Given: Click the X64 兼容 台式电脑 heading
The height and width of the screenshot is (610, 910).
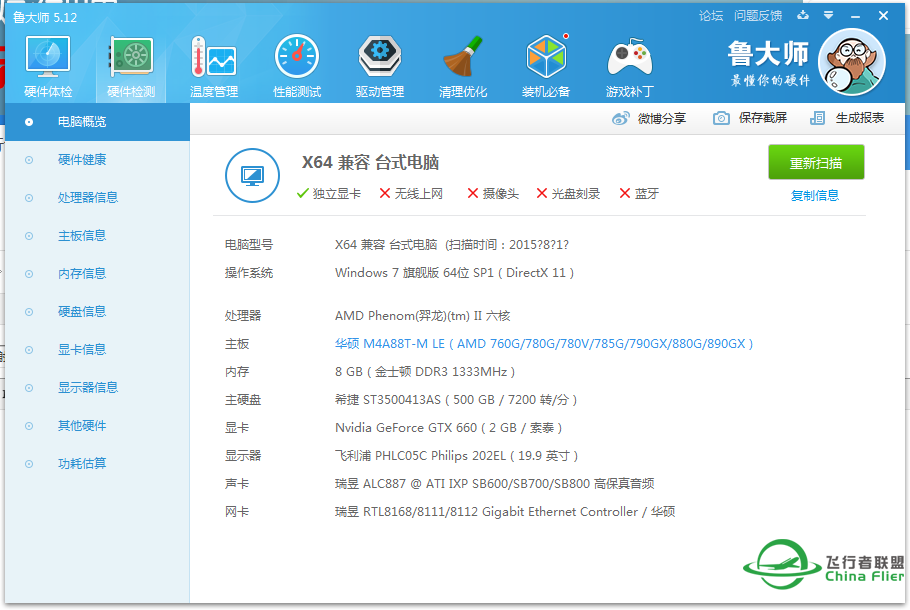Looking at the screenshot, I should tap(370, 163).
